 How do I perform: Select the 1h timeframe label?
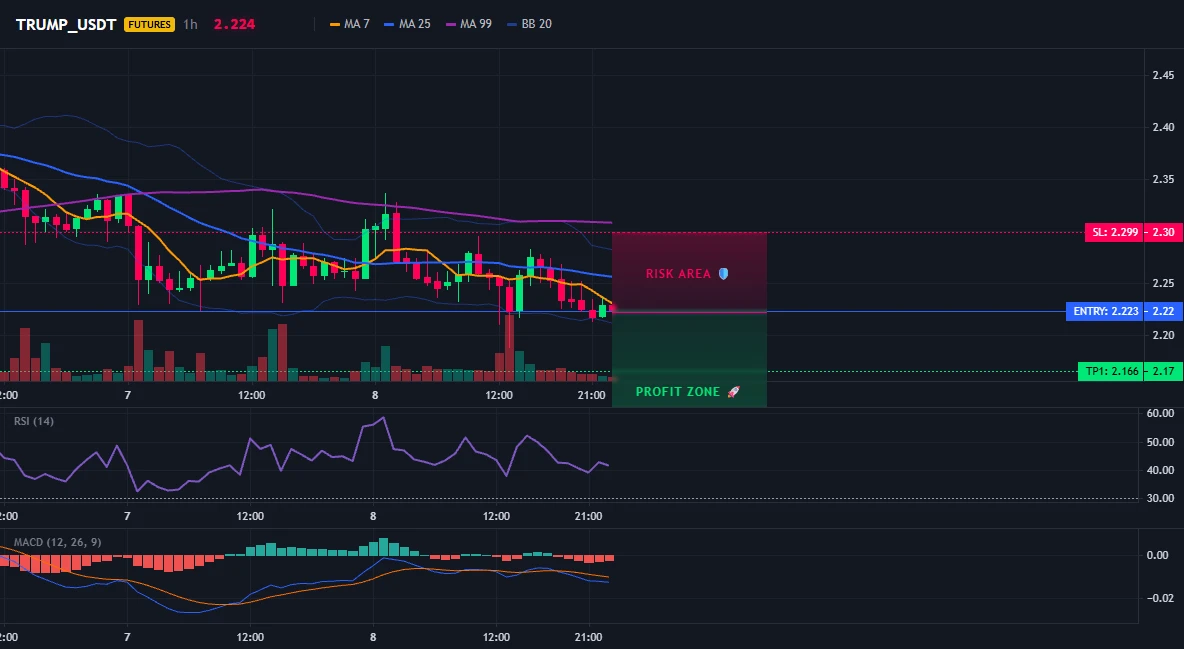[190, 24]
